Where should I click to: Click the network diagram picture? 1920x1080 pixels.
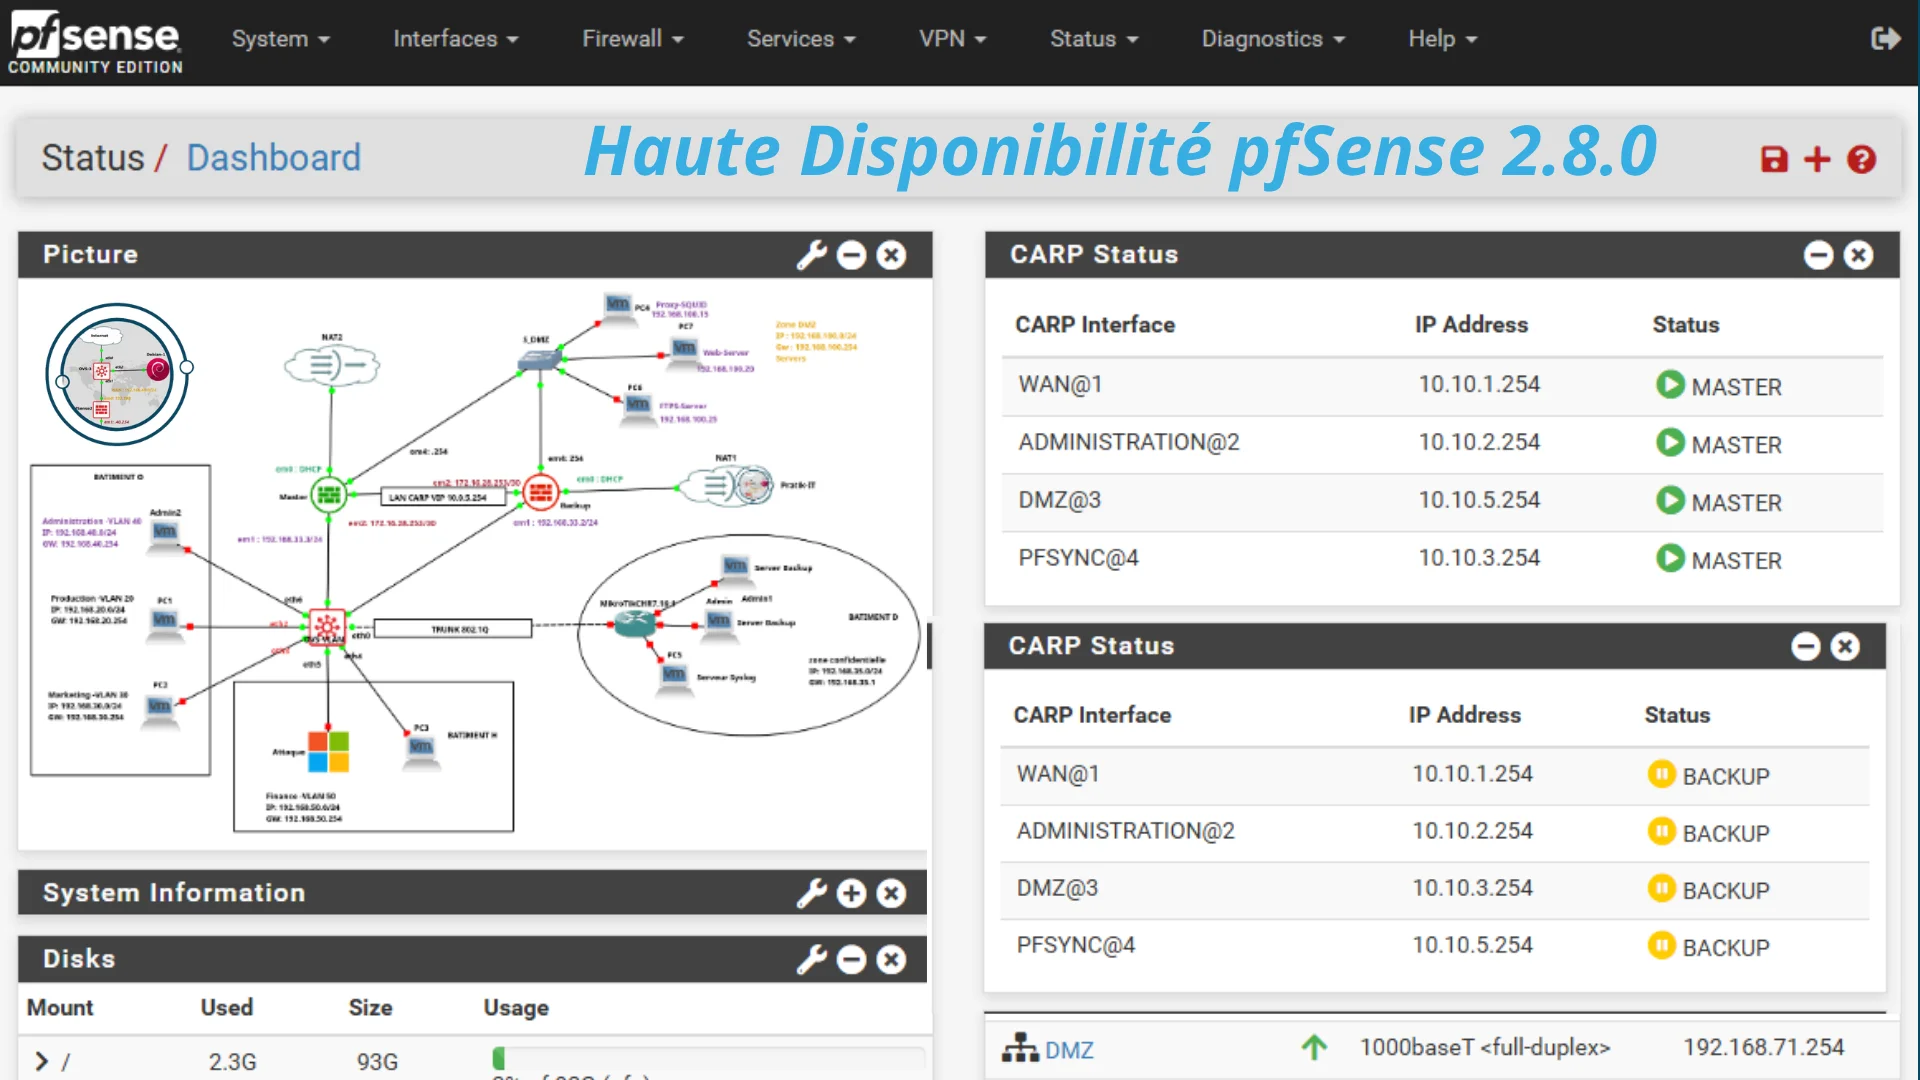pos(474,565)
